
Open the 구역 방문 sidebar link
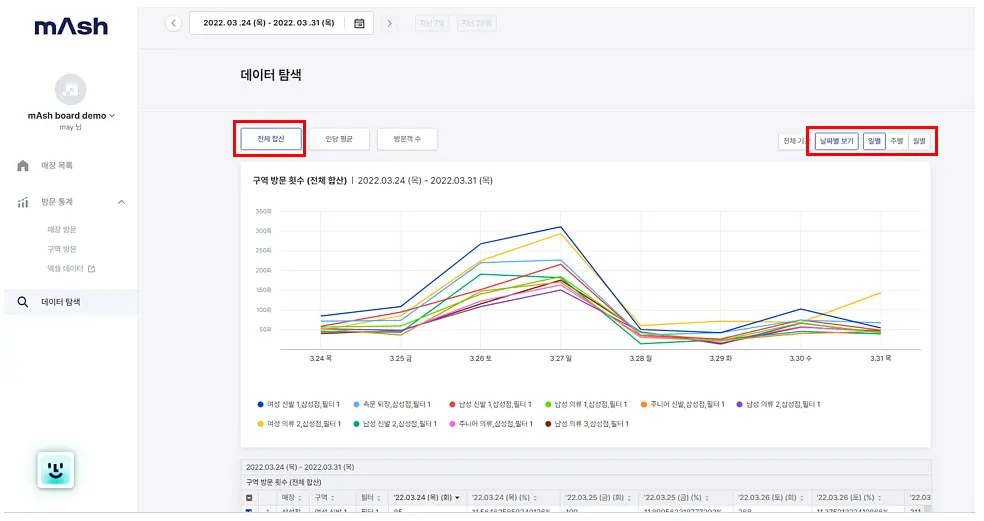pos(62,249)
